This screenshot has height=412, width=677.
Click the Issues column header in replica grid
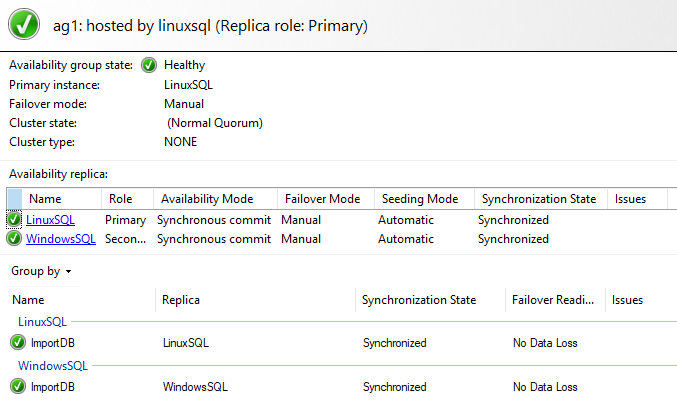click(630, 199)
